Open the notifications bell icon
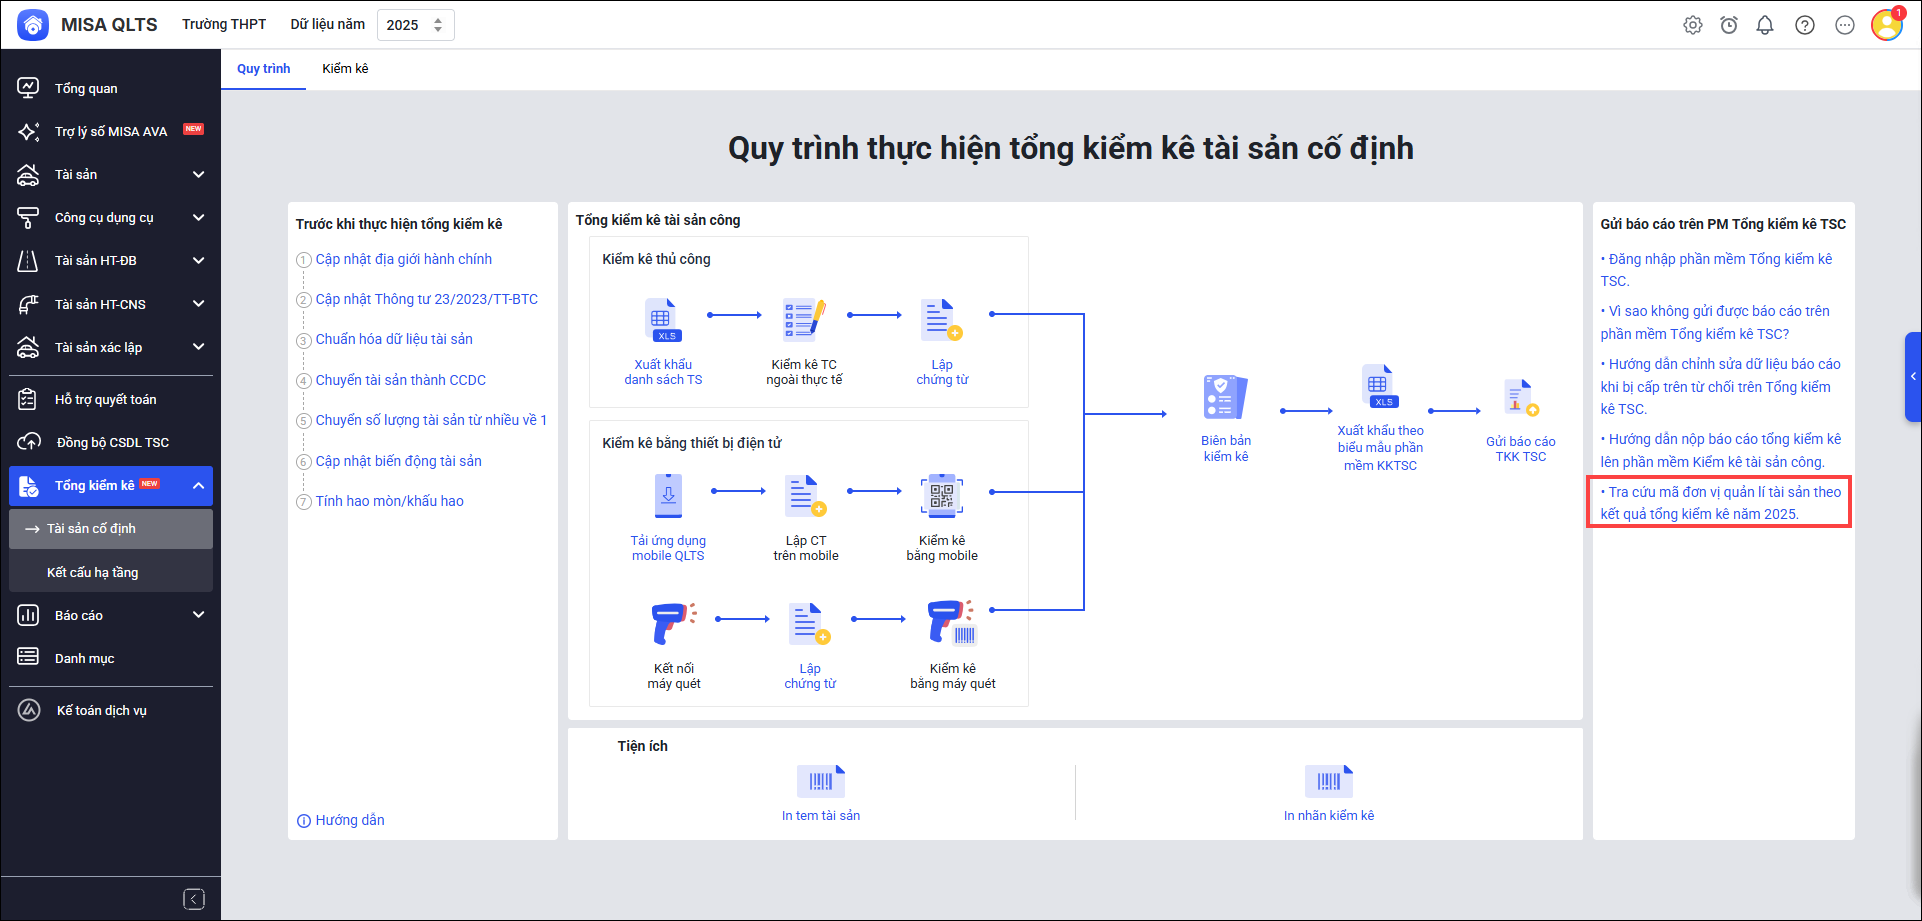Image resolution: width=1922 pixels, height=921 pixels. [1765, 25]
